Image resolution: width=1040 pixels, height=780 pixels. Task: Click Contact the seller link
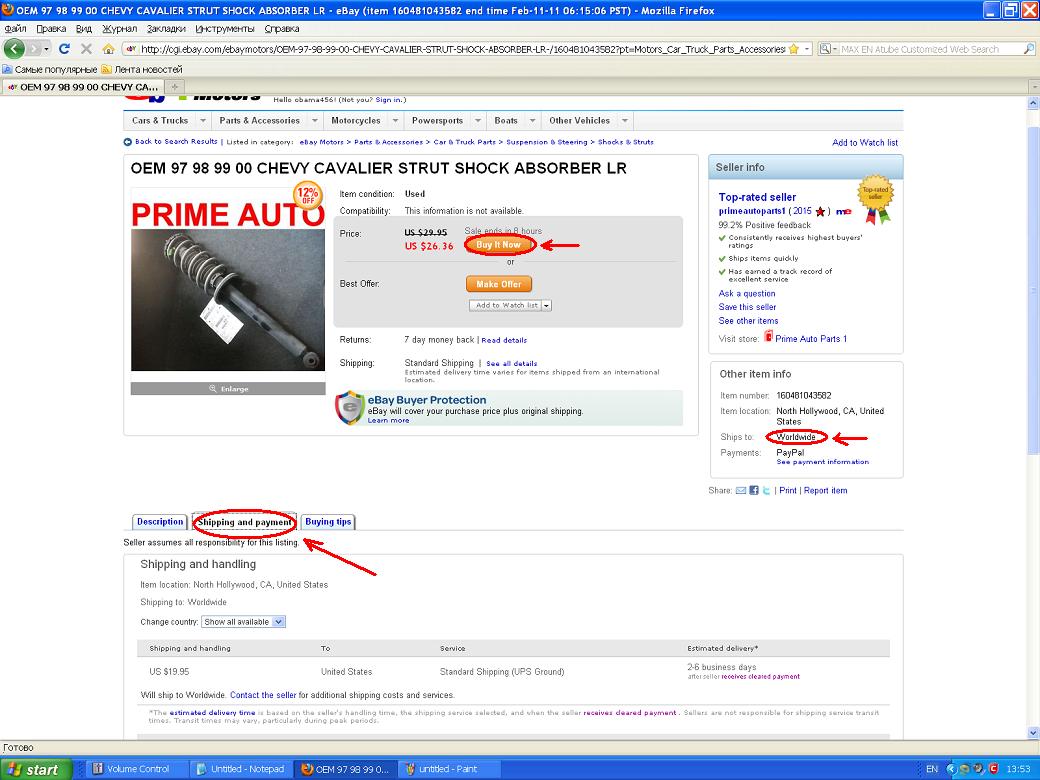pos(263,695)
